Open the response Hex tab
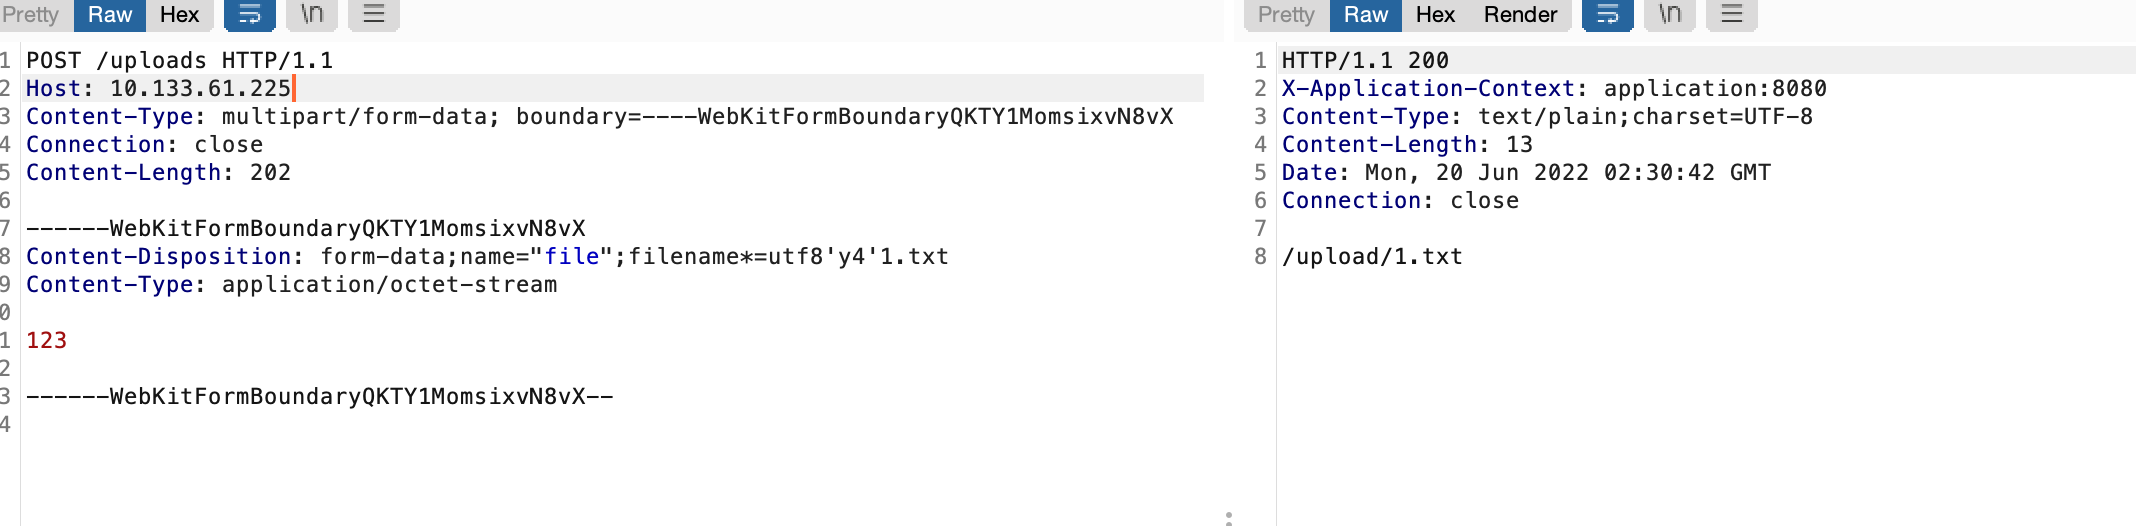Image resolution: width=2136 pixels, height=526 pixels. (1435, 14)
